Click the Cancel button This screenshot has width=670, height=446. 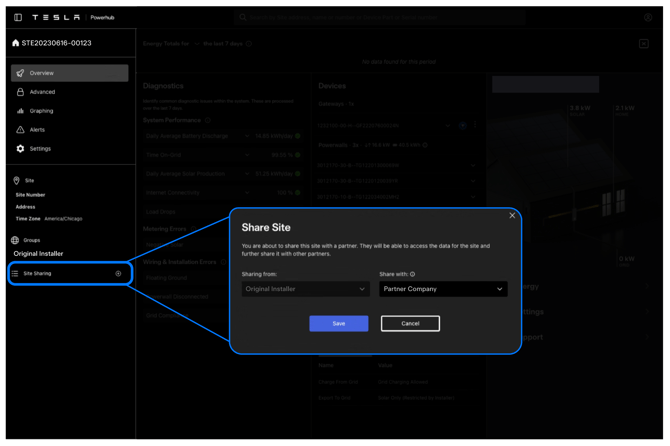tap(410, 323)
